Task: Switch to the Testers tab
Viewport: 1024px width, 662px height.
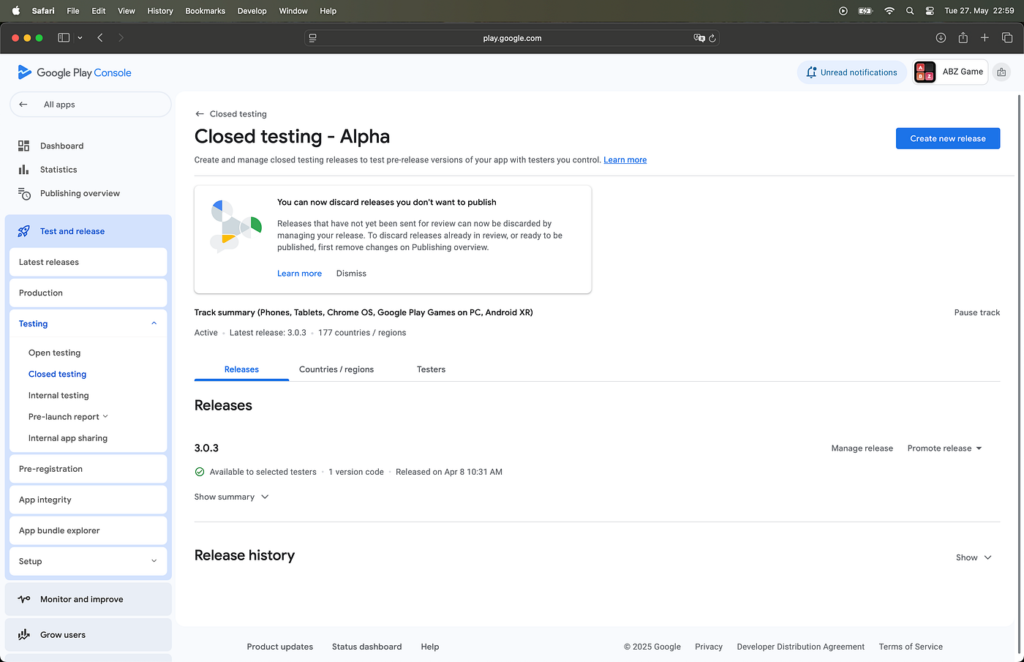Action: pyautogui.click(x=431, y=369)
